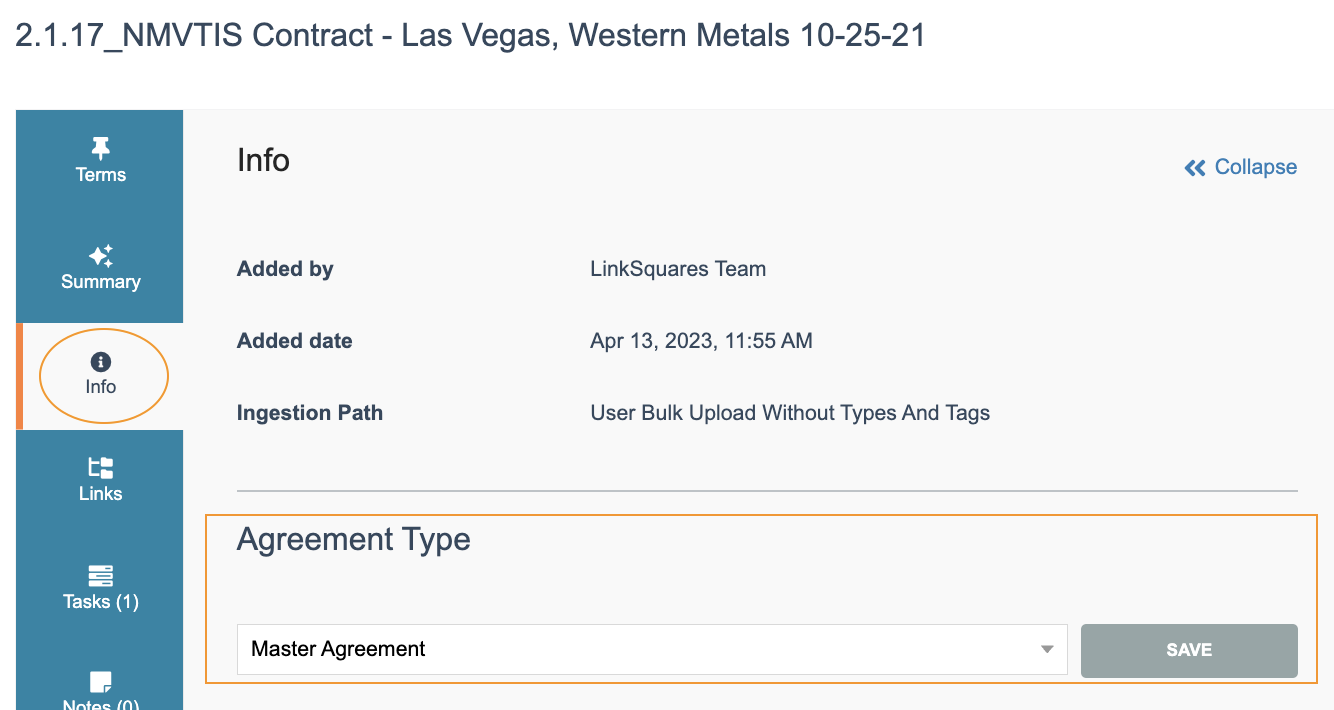Collapse the Info panel via Collapse link
1334x710 pixels.
pyautogui.click(x=1255, y=167)
